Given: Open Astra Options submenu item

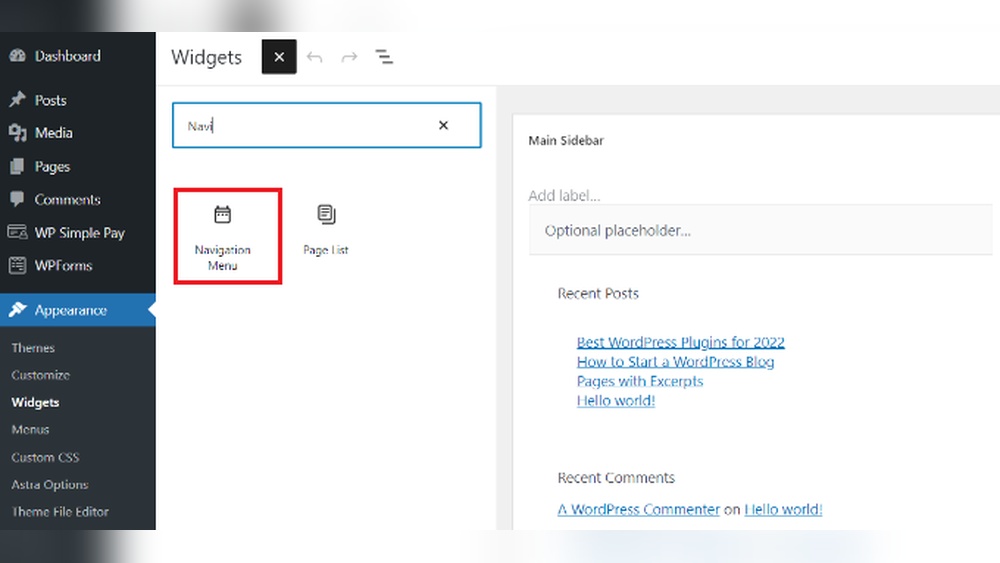Looking at the screenshot, I should (50, 485).
